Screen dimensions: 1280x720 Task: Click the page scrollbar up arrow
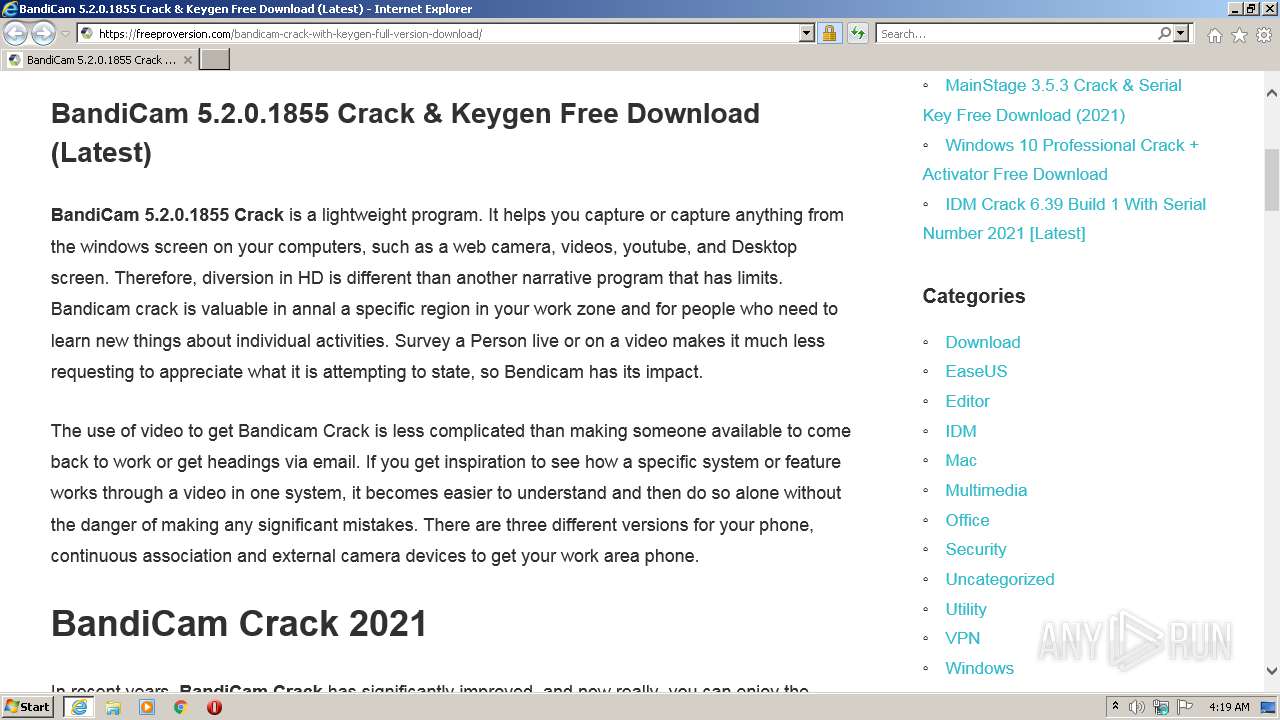[1271, 92]
